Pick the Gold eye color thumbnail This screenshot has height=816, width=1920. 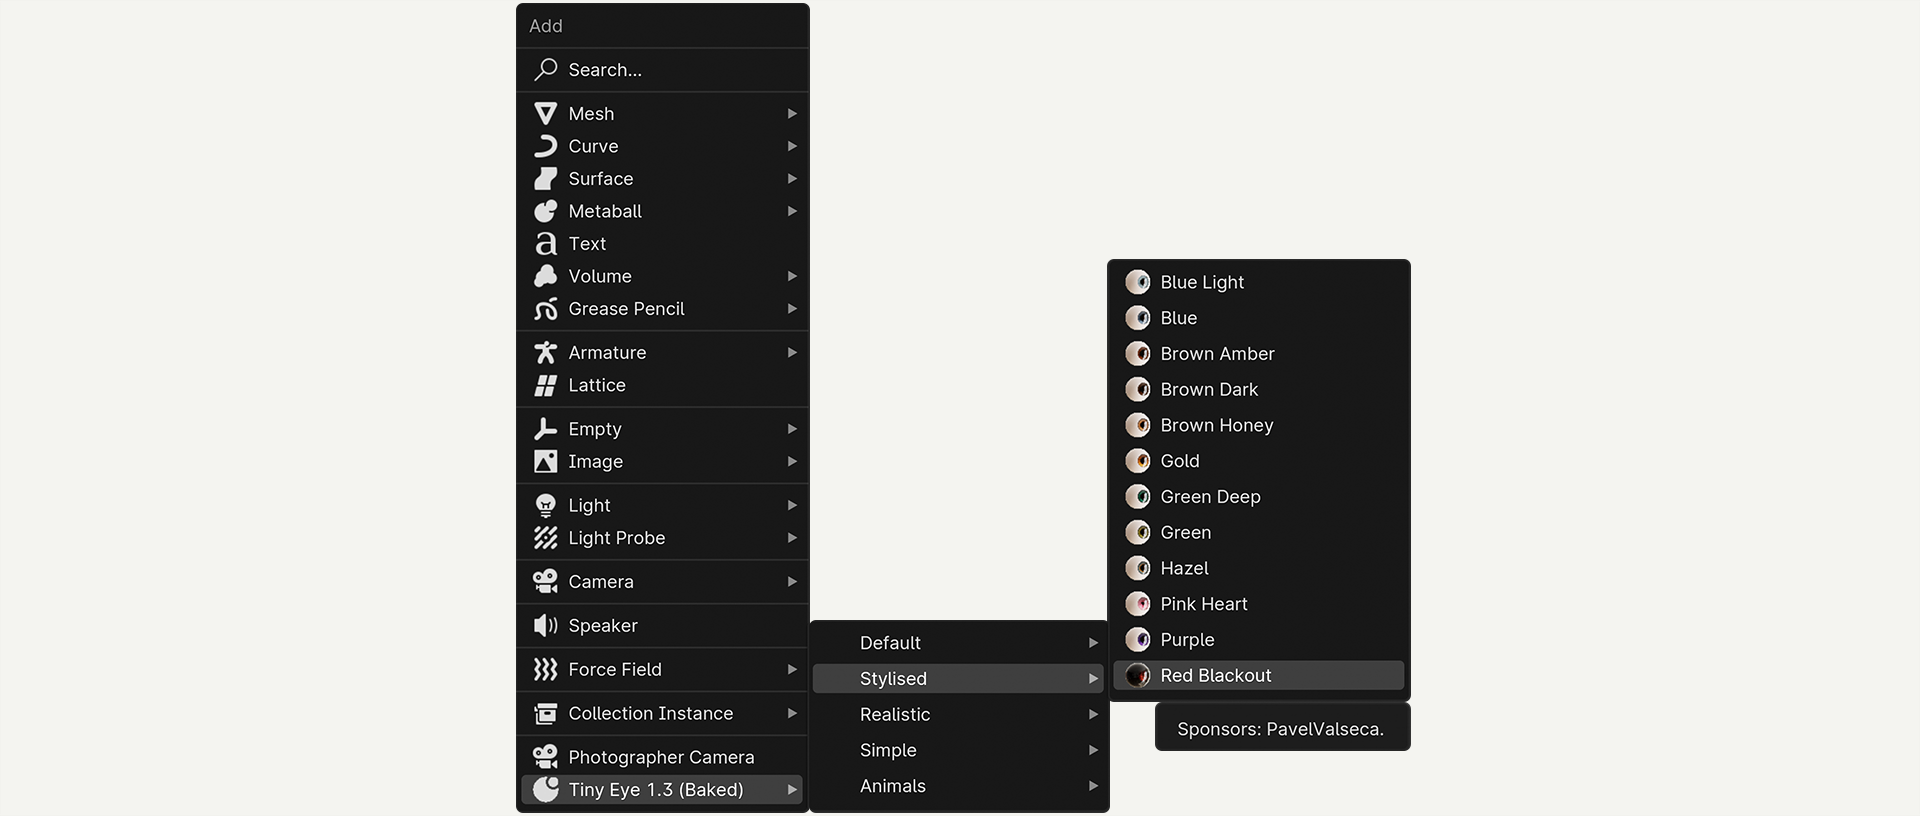[x=1138, y=461]
